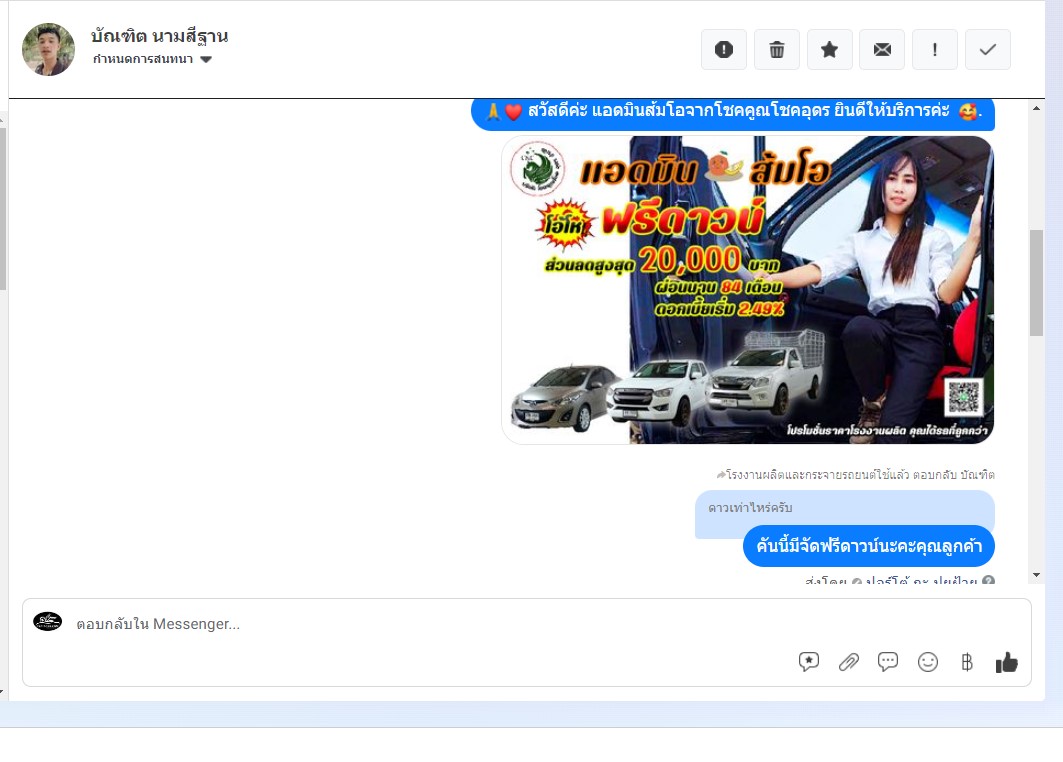The image size is (1063, 762).
Task: Click the star icon in header
Action: click(x=829, y=50)
